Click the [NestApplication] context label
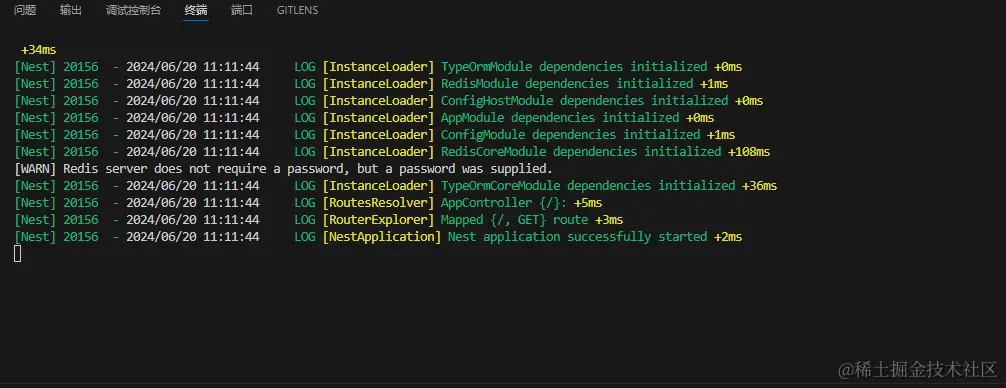Screen dimensions: 1006x388 point(382,237)
